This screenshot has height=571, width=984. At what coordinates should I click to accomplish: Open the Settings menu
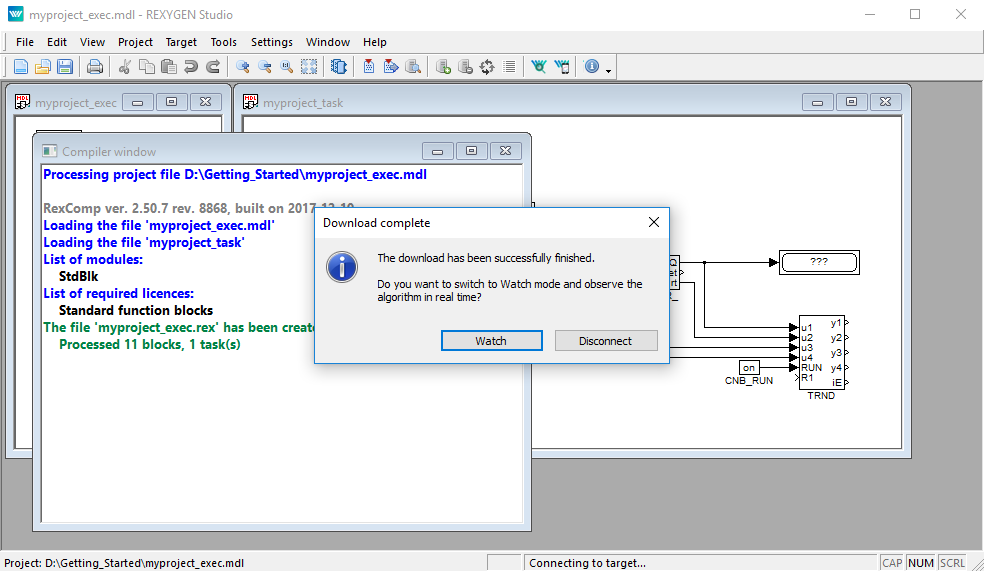tap(272, 42)
